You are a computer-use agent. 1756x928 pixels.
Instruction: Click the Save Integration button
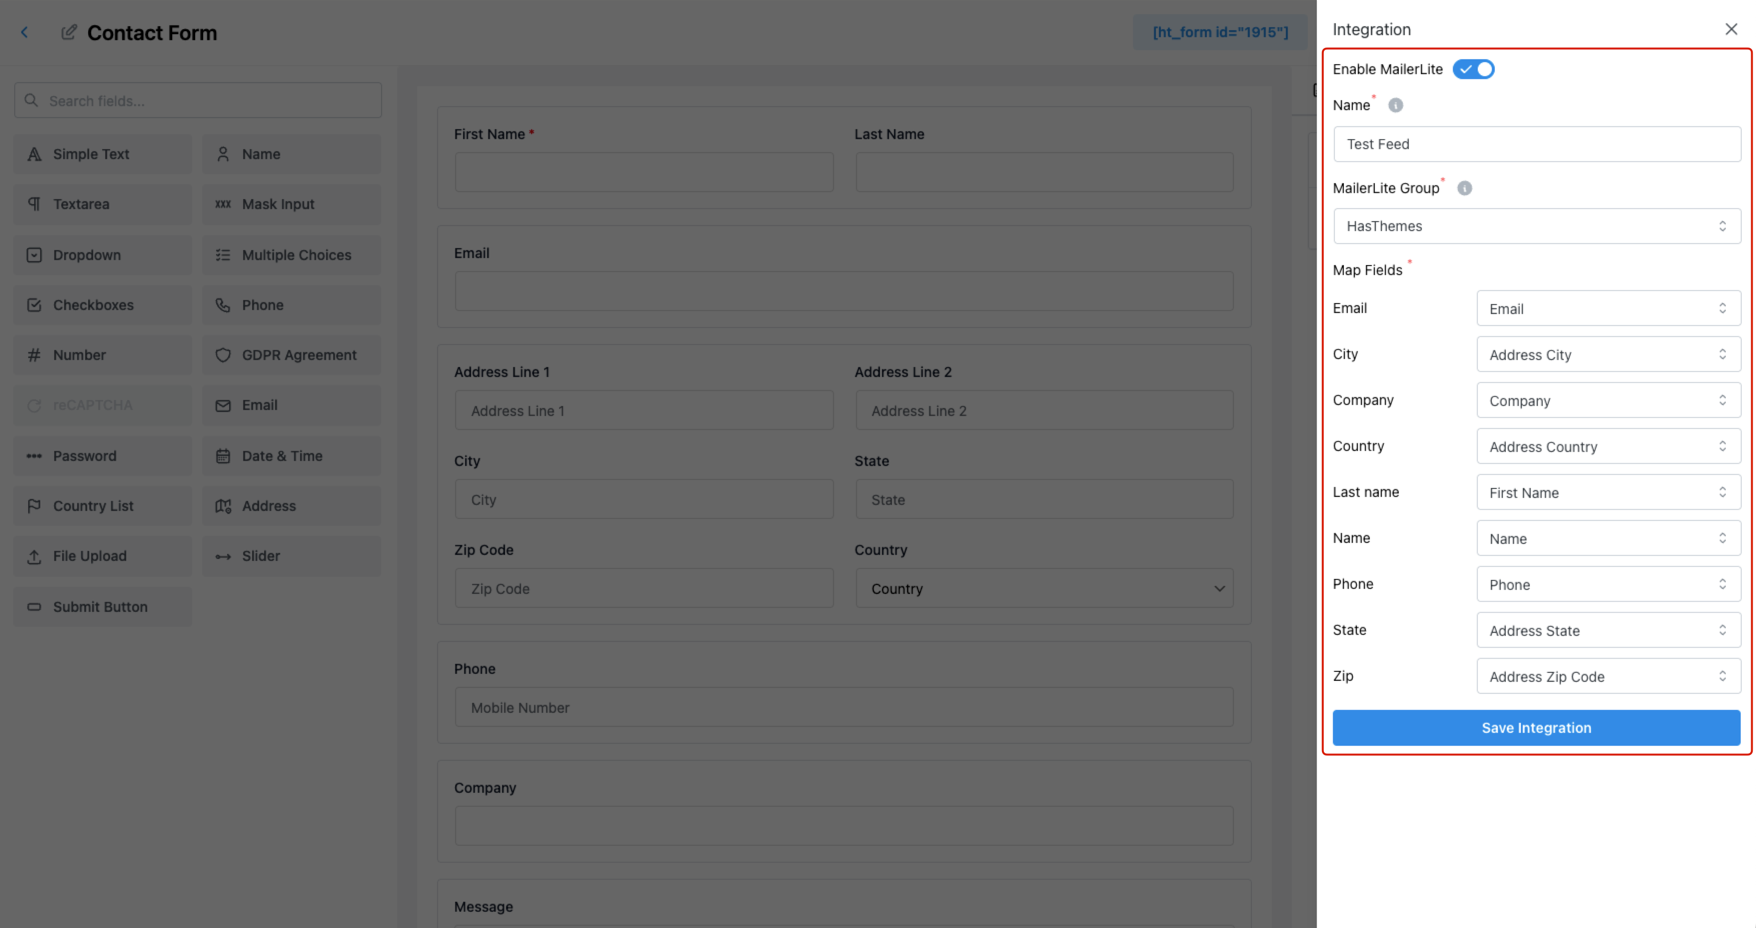[x=1536, y=728]
